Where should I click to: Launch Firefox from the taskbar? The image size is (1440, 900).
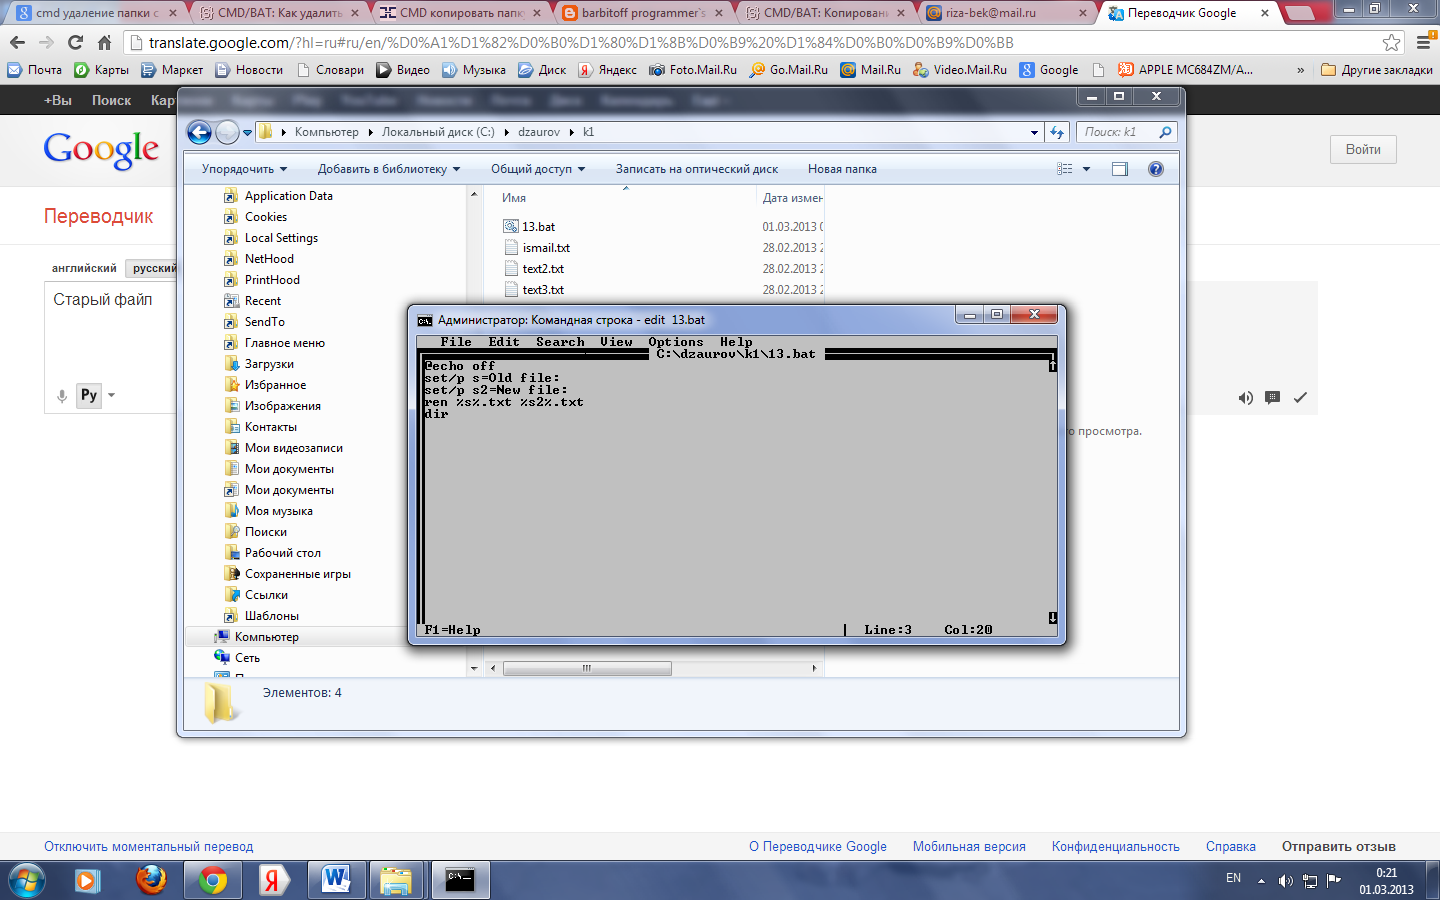(151, 880)
